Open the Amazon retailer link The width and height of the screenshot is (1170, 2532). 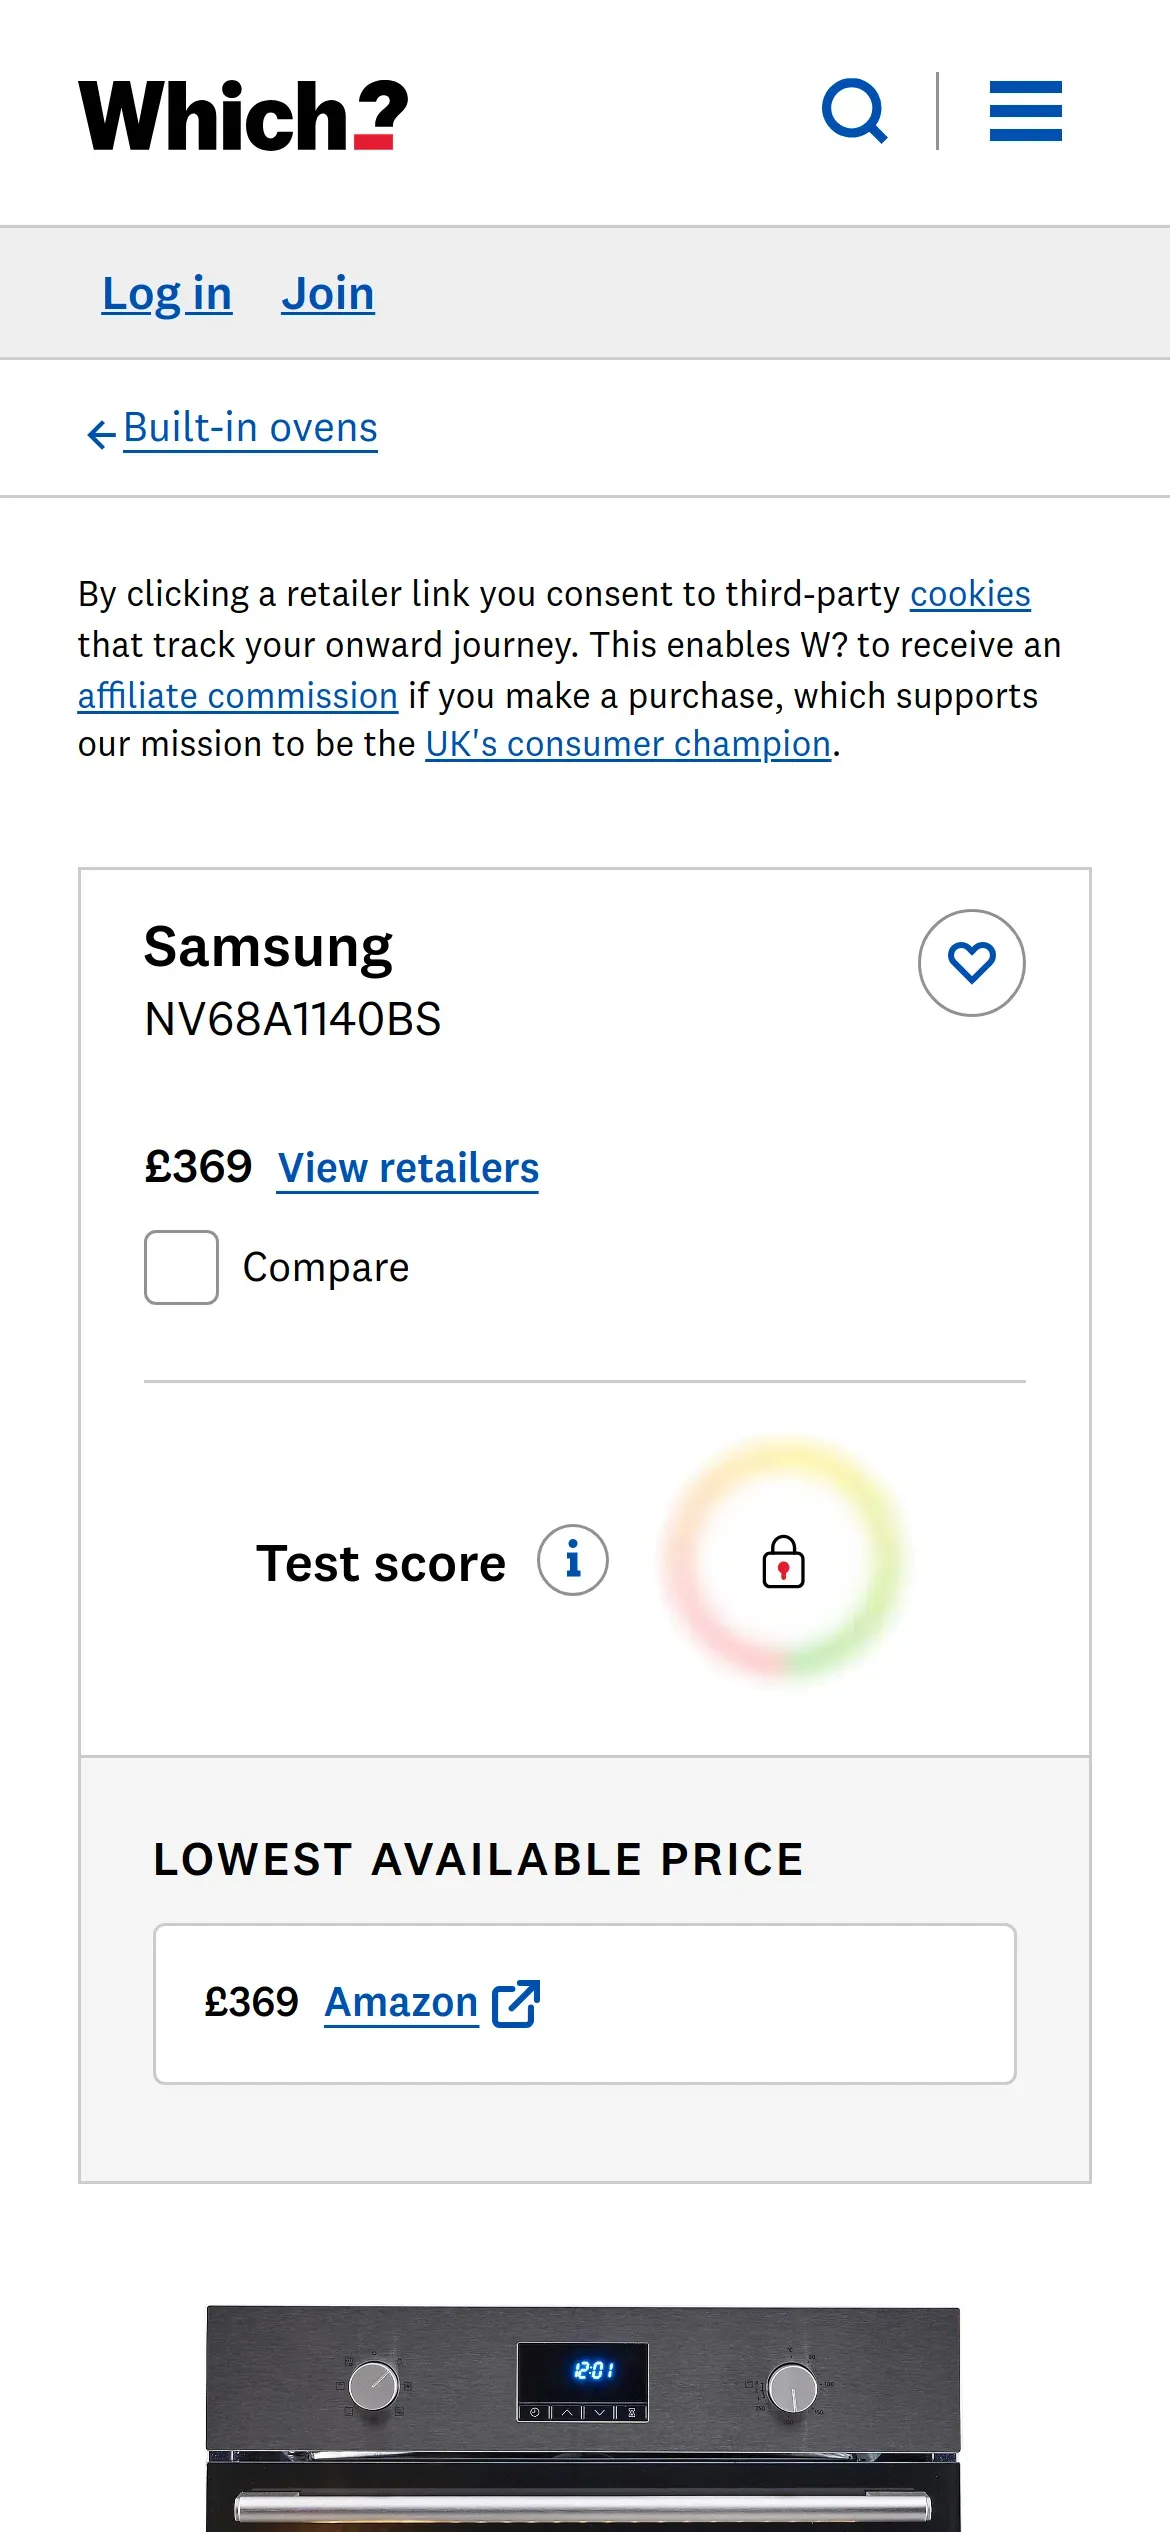(x=401, y=2003)
